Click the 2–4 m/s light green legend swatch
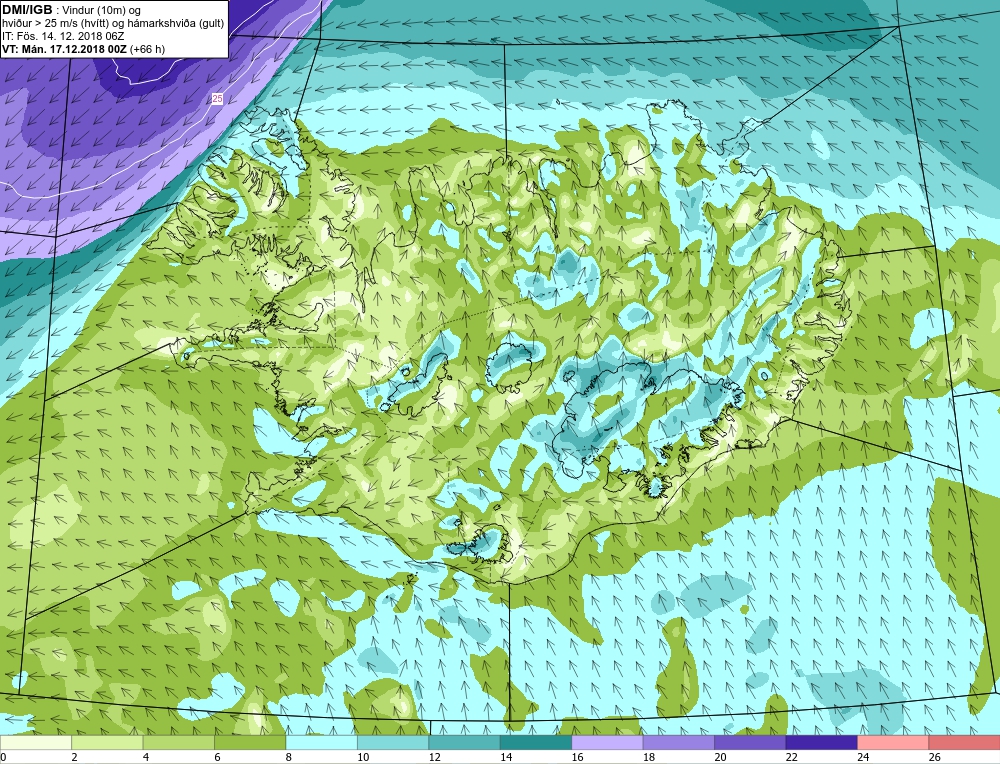This screenshot has width=1000, height=764. tap(107, 742)
